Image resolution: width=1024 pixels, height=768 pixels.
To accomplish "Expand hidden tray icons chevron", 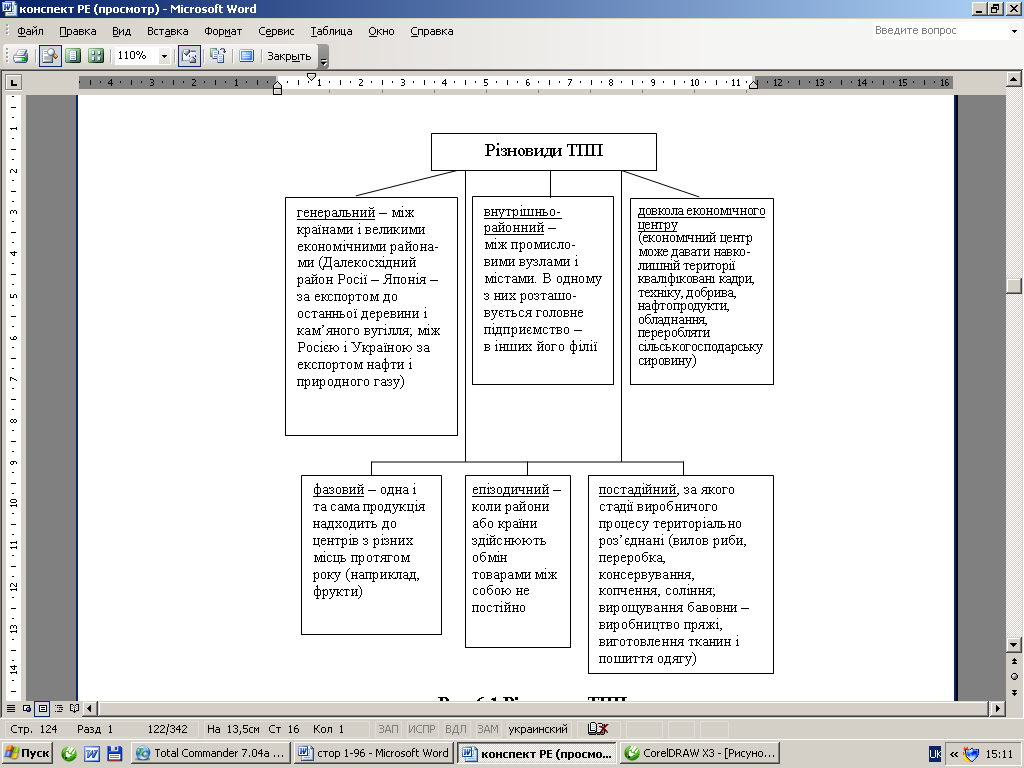I will tap(953, 754).
